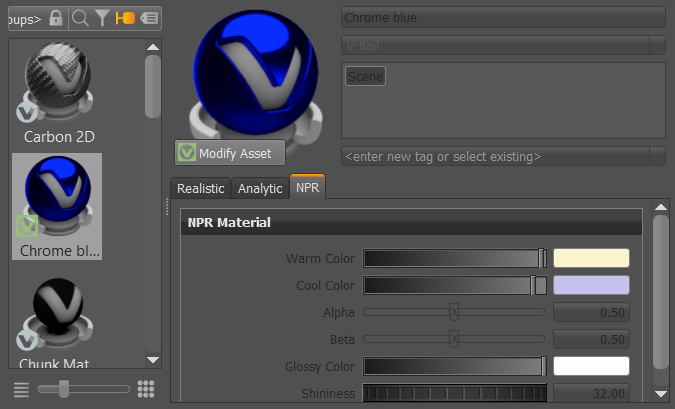Click the magnifier search icon
675x409 pixels.
pyautogui.click(x=81, y=18)
